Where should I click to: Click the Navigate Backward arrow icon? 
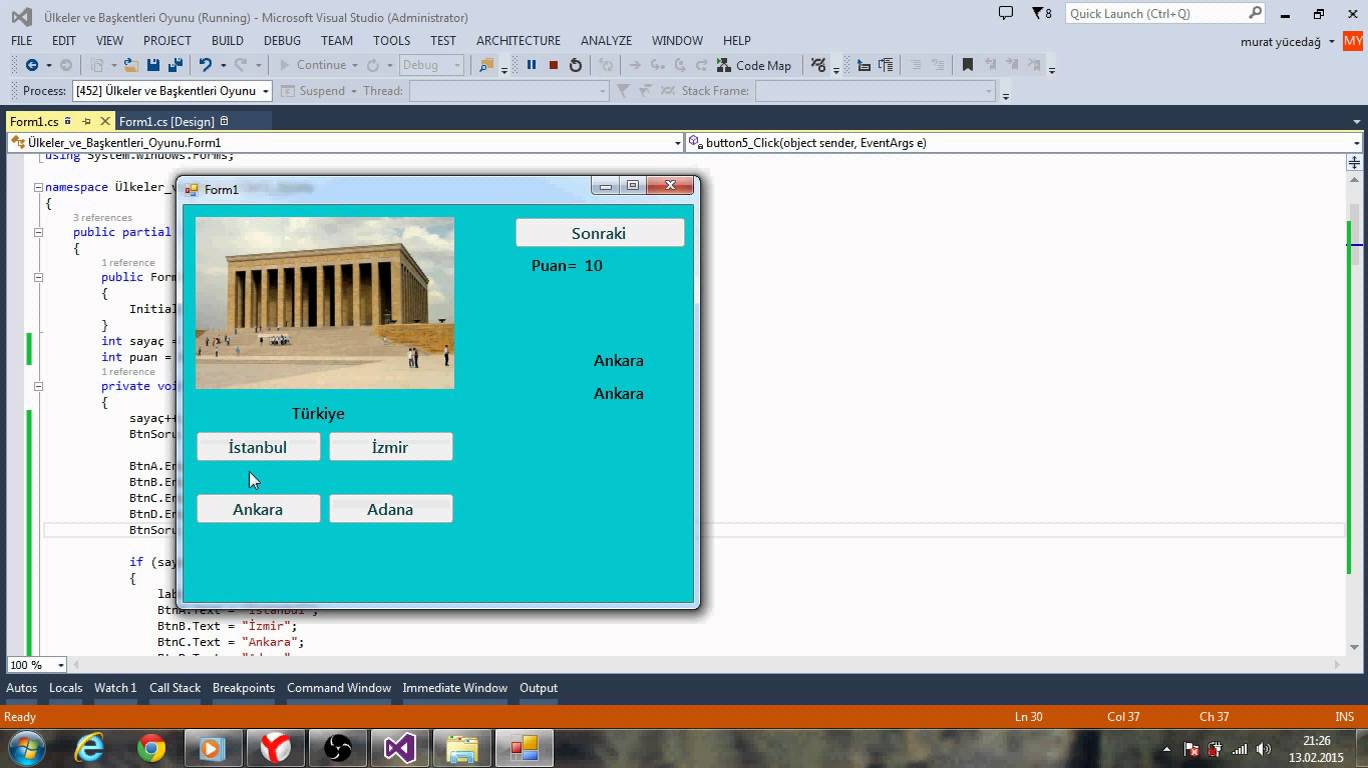32,65
